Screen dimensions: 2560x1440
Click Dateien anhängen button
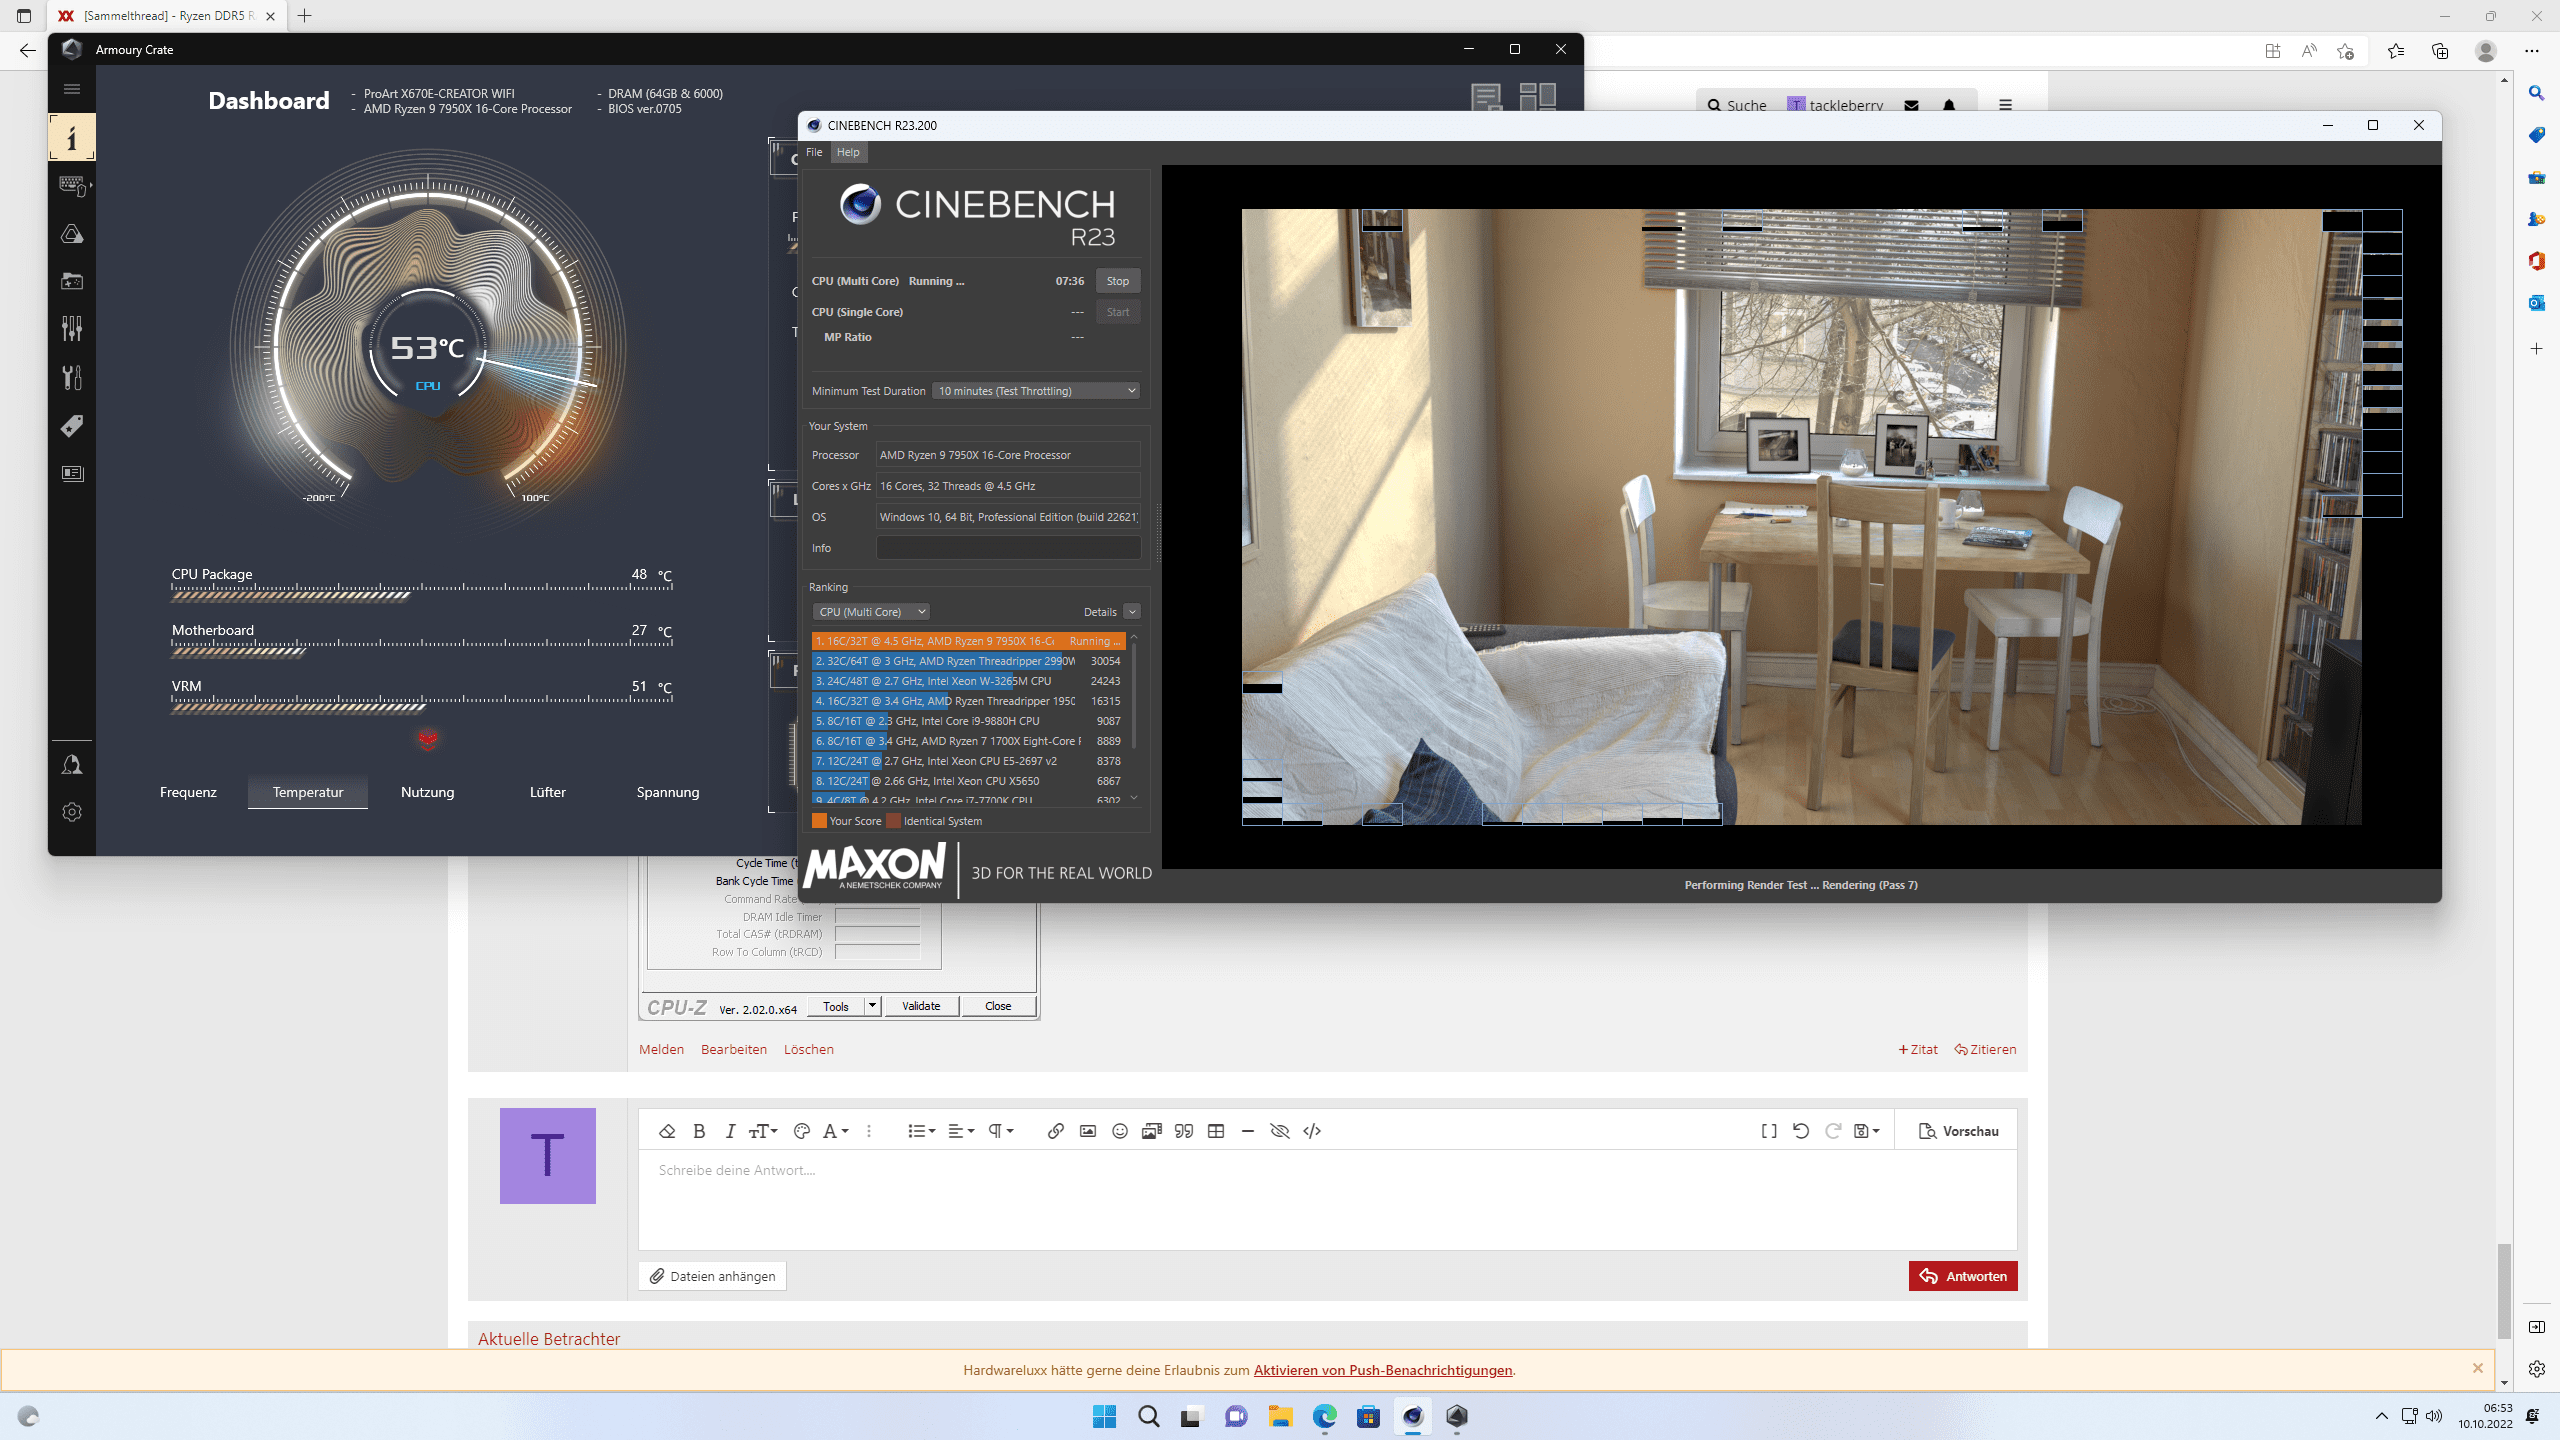coord(712,1276)
